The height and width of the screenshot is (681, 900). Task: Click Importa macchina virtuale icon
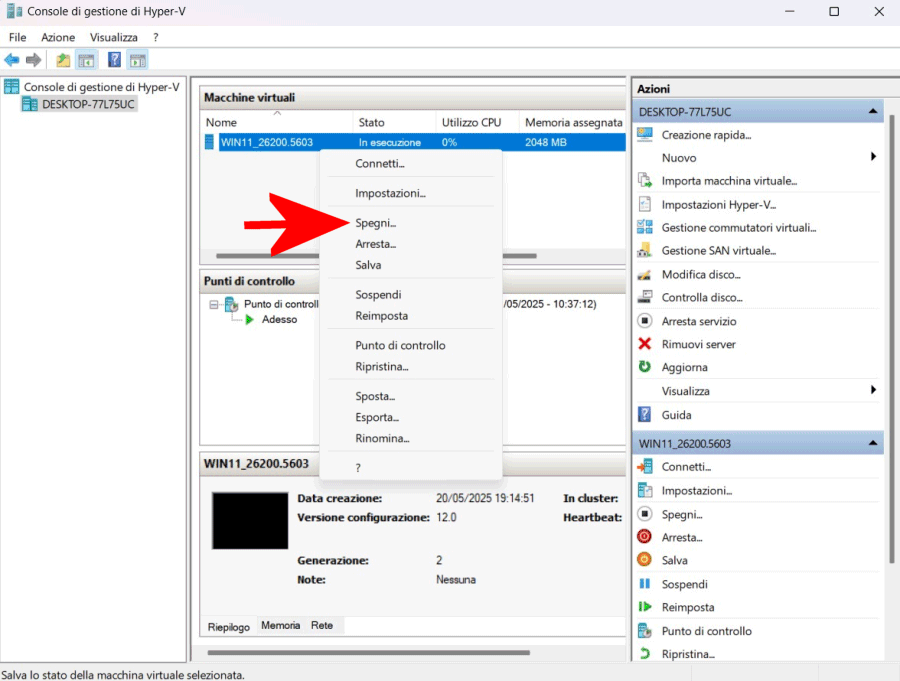645,180
